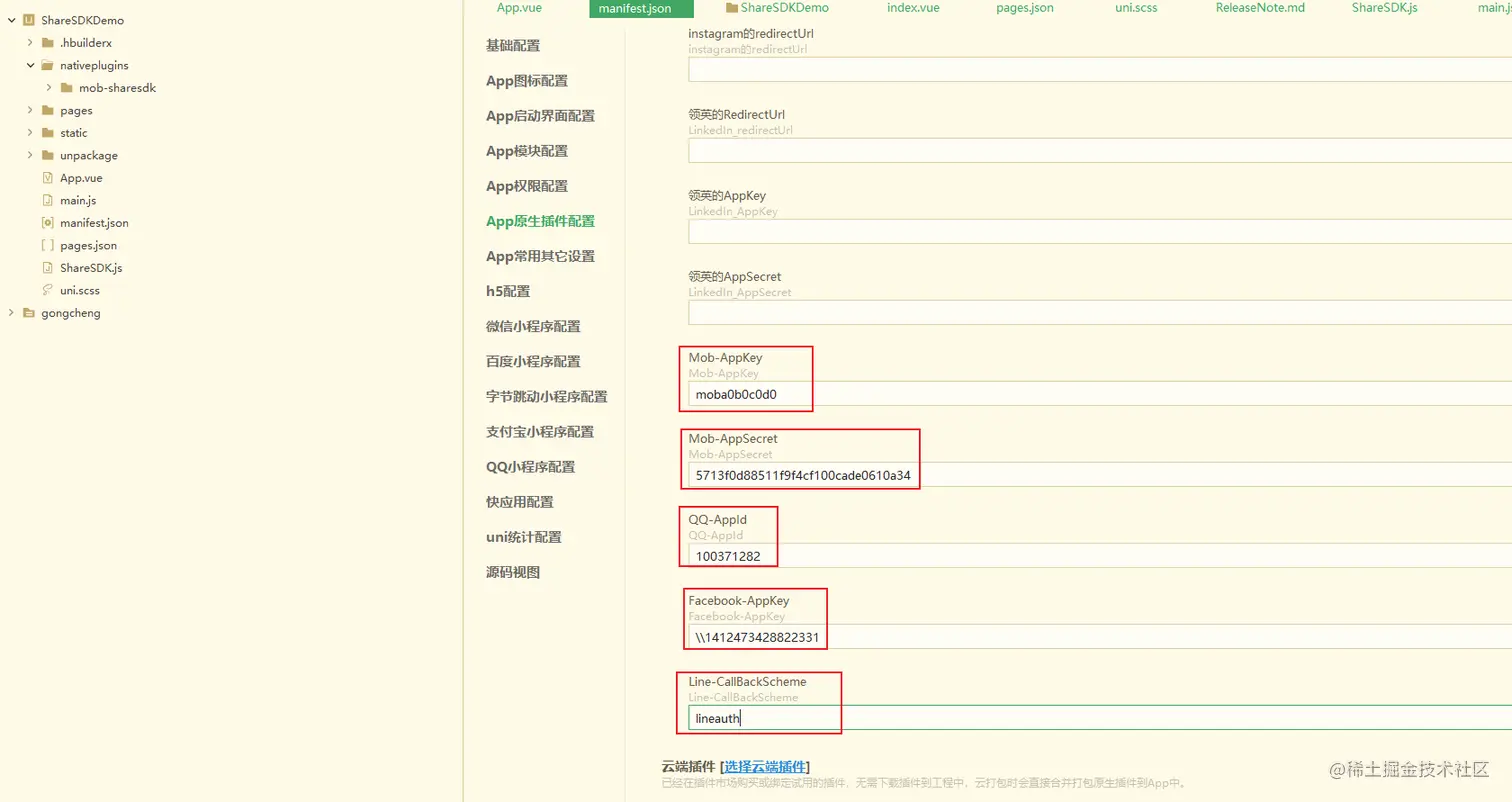This screenshot has height=802, width=1512.
Task: Focus the Mob-AppKey input field
Action: (x=1100, y=393)
